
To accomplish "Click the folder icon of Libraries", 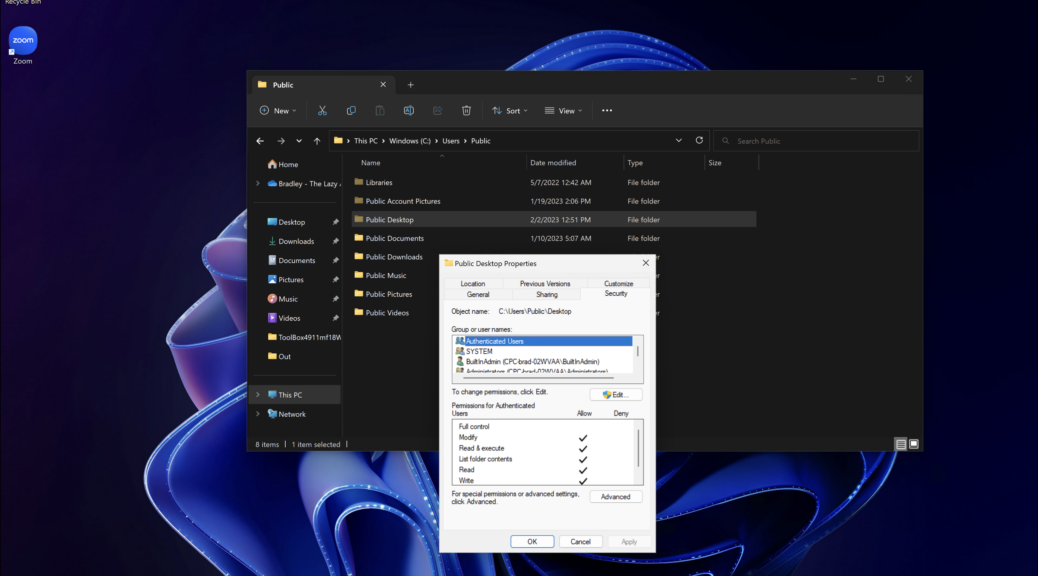I will tap(359, 182).
